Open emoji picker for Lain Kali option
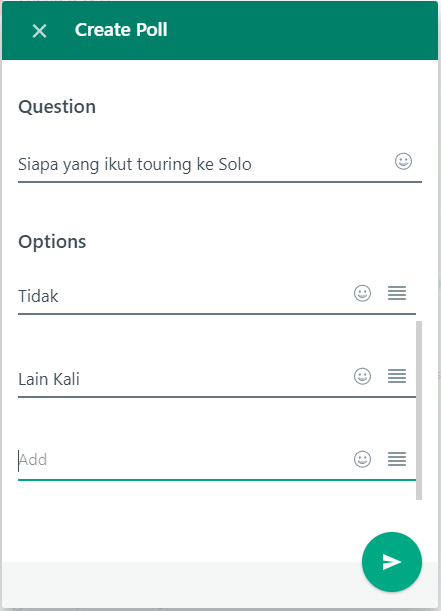Screen dimensions: 441x611 [362, 376]
